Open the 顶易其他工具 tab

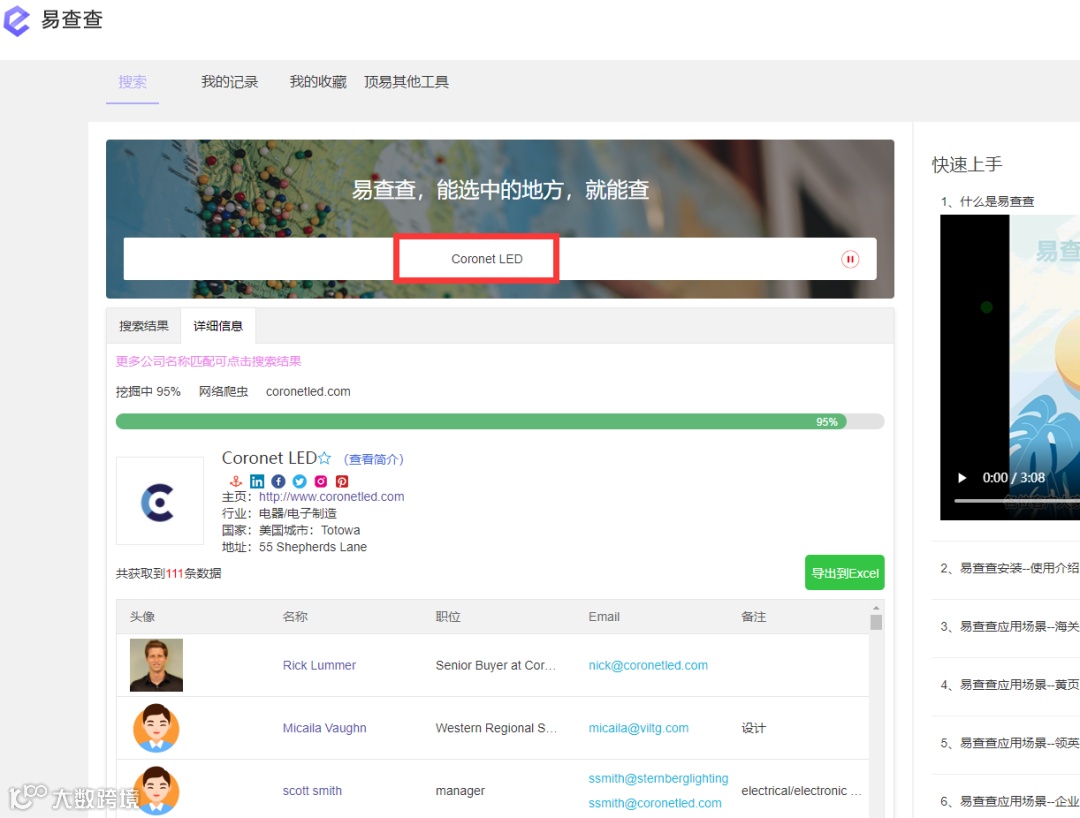click(406, 82)
